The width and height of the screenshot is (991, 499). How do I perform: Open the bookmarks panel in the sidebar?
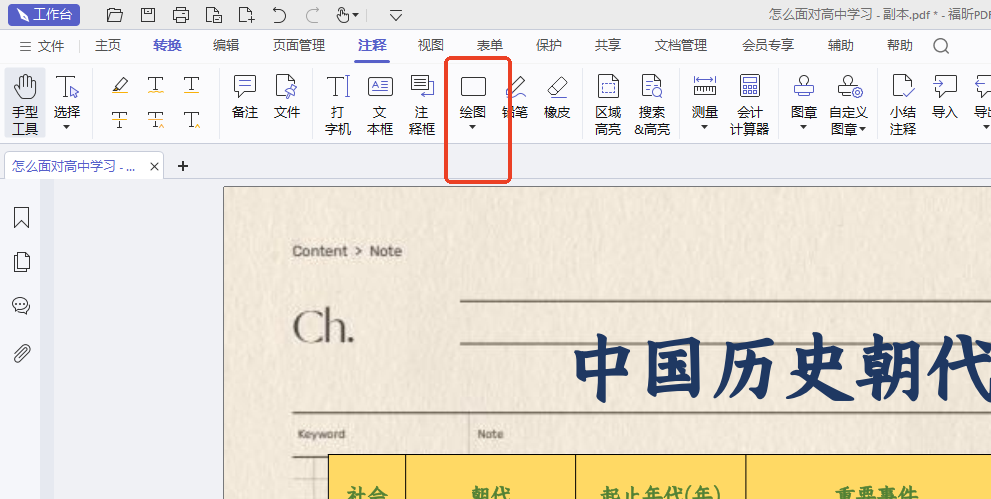[21, 218]
